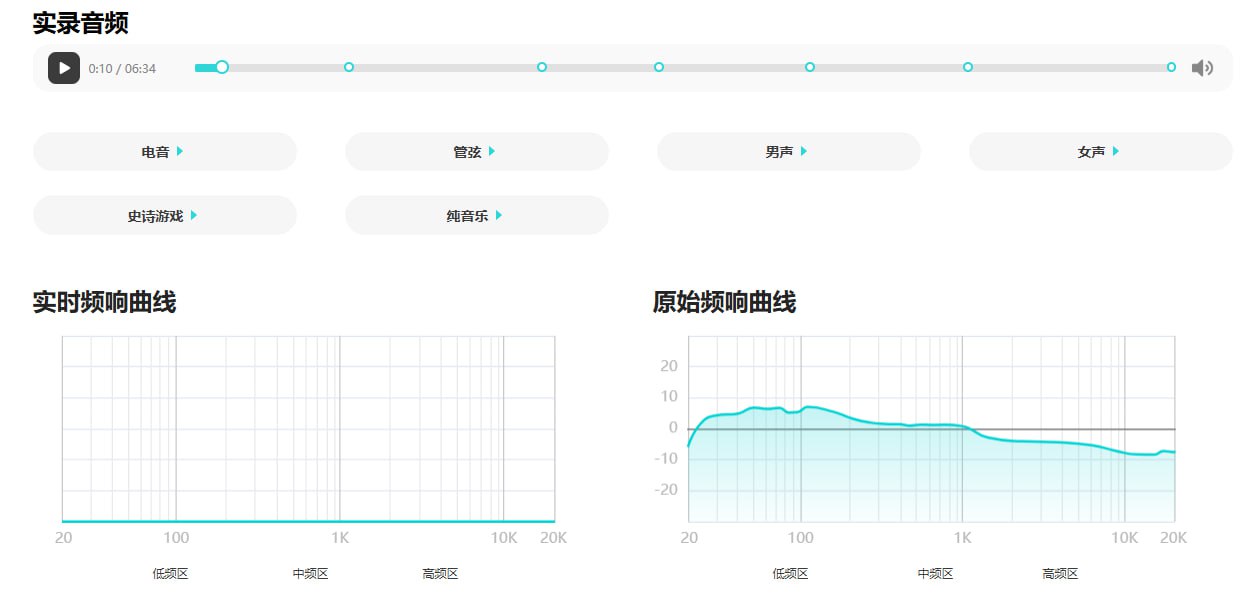Jump to first small marker after playhead
Image resolution: width=1250 pixels, height=601 pixels.
tap(349, 67)
